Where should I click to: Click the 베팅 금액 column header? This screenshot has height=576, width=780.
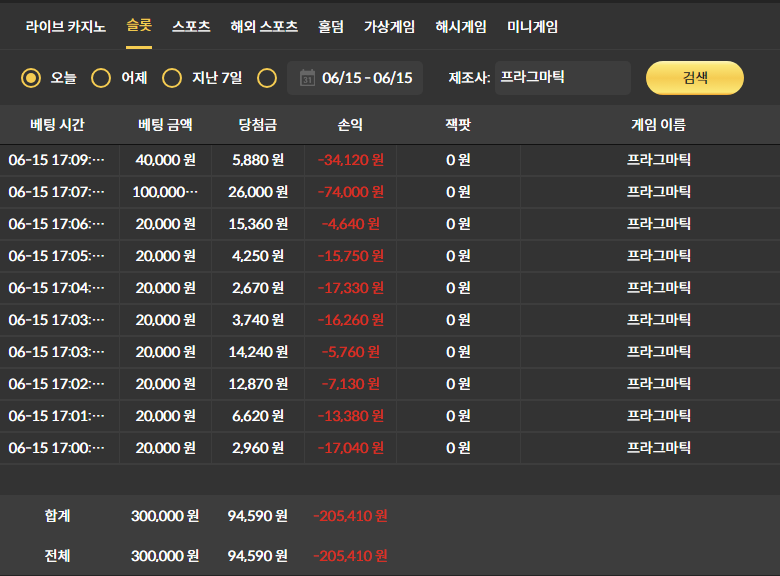pos(165,124)
